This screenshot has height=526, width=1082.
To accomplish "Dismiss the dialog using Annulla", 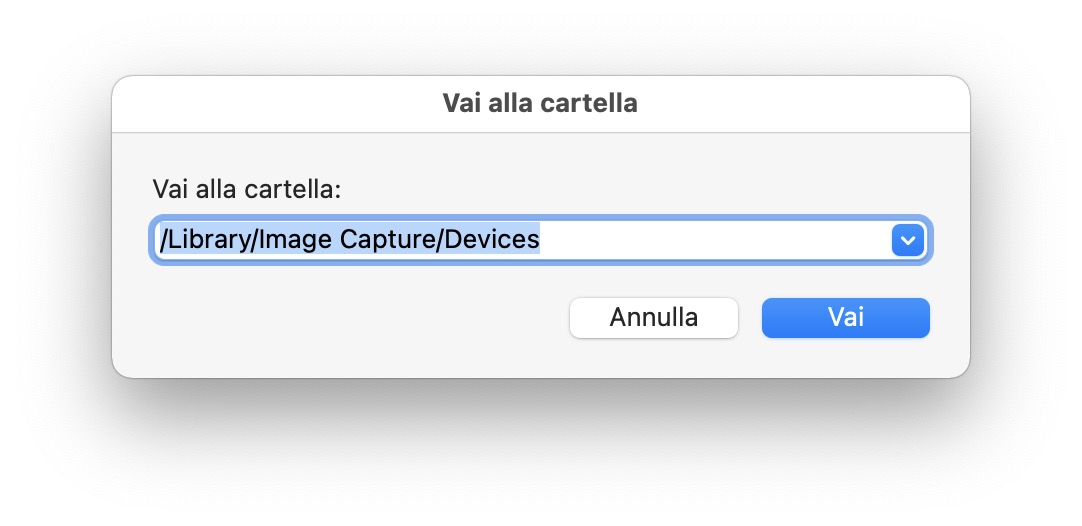I will coord(654,318).
